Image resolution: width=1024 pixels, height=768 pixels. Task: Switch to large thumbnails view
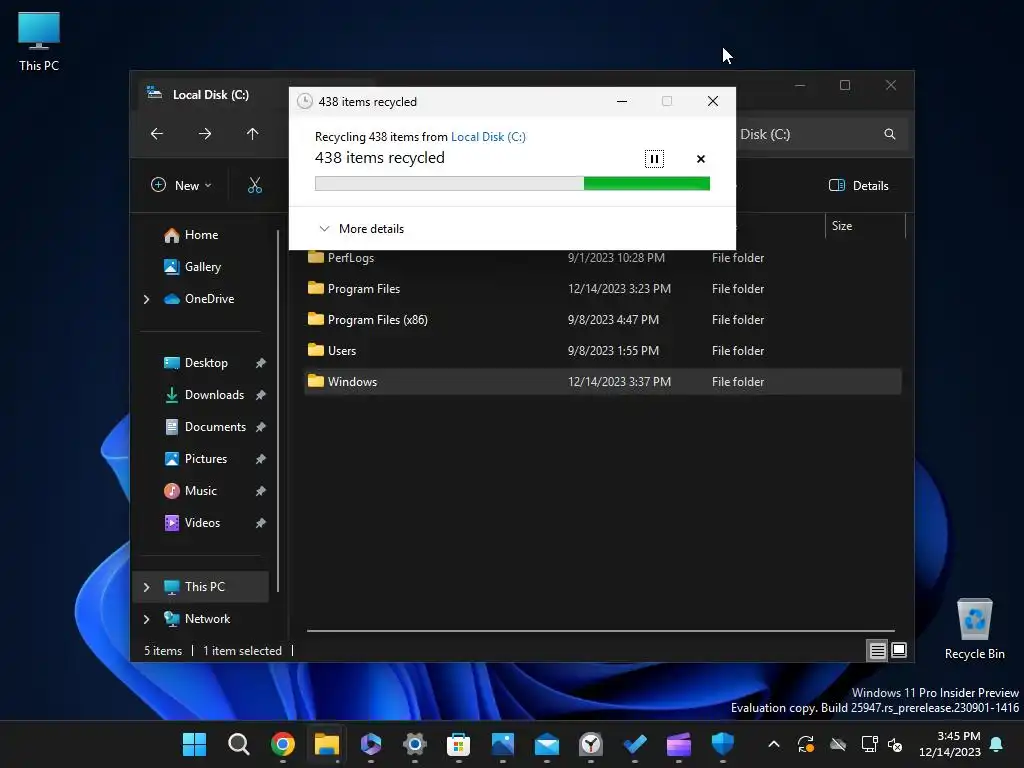[899, 650]
